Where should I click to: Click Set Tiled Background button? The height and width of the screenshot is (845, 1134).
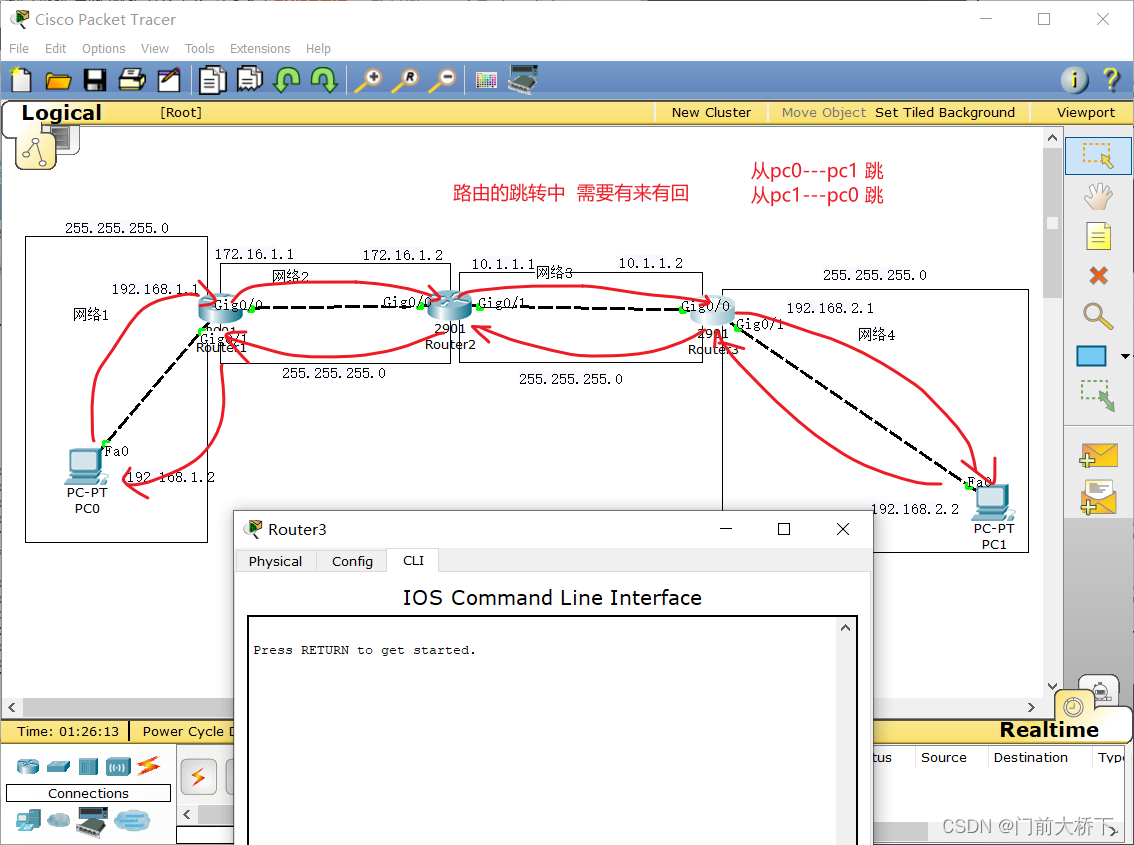pyautogui.click(x=945, y=112)
